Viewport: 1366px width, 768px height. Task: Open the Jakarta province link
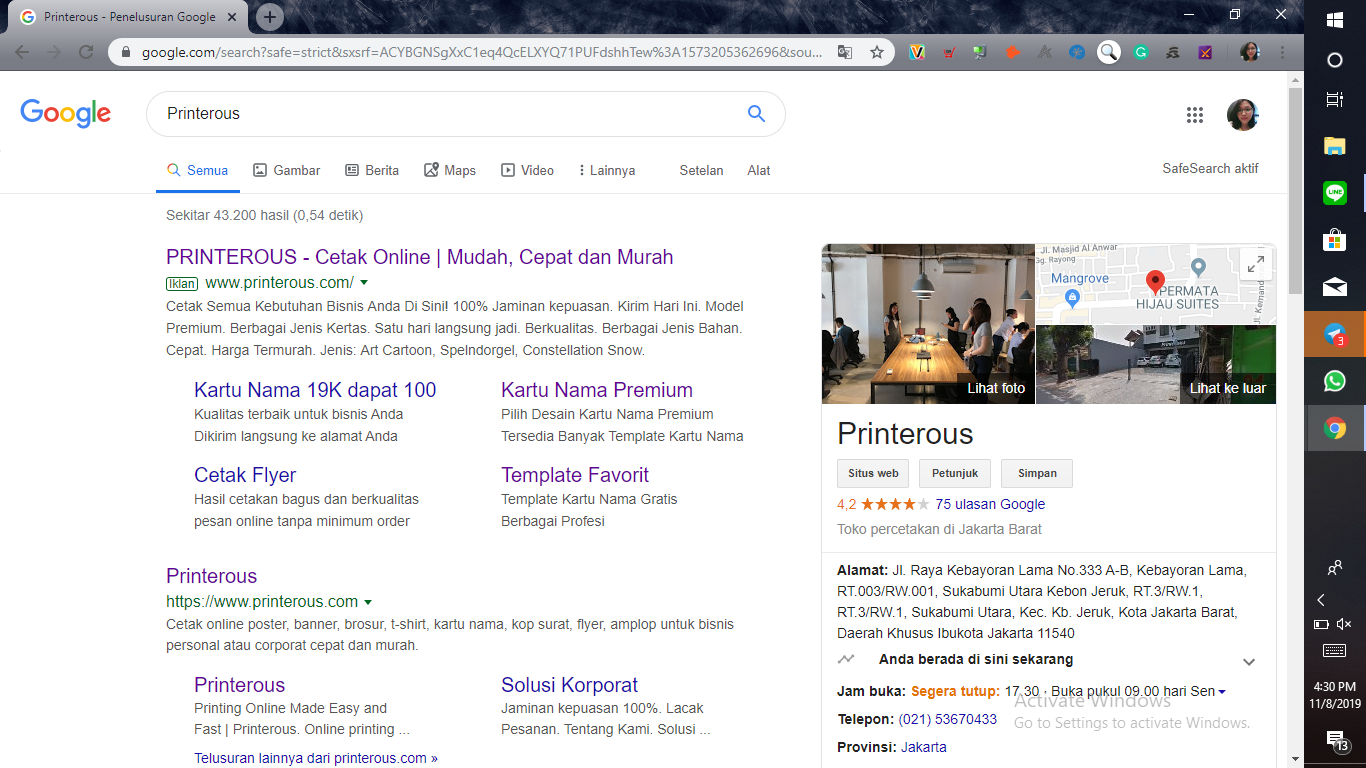pos(923,747)
